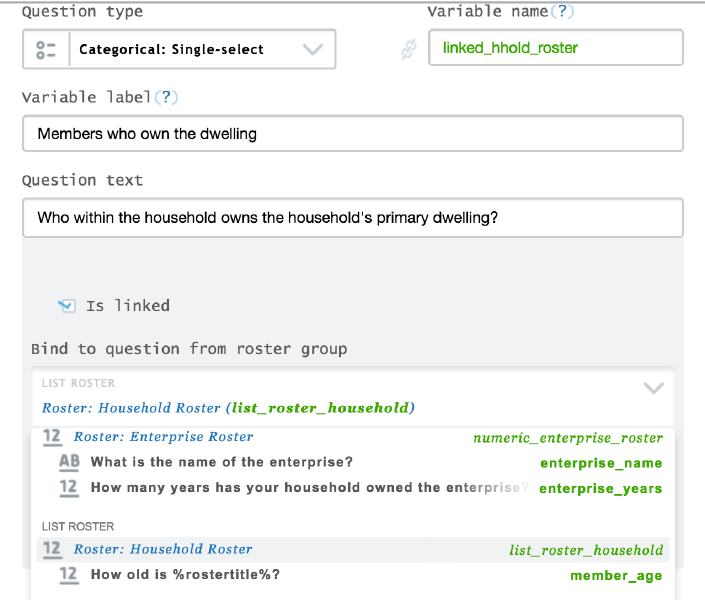Select Roster: Household Roster list option
Screen dimensions: 705x600
pyautogui.click(x=164, y=549)
